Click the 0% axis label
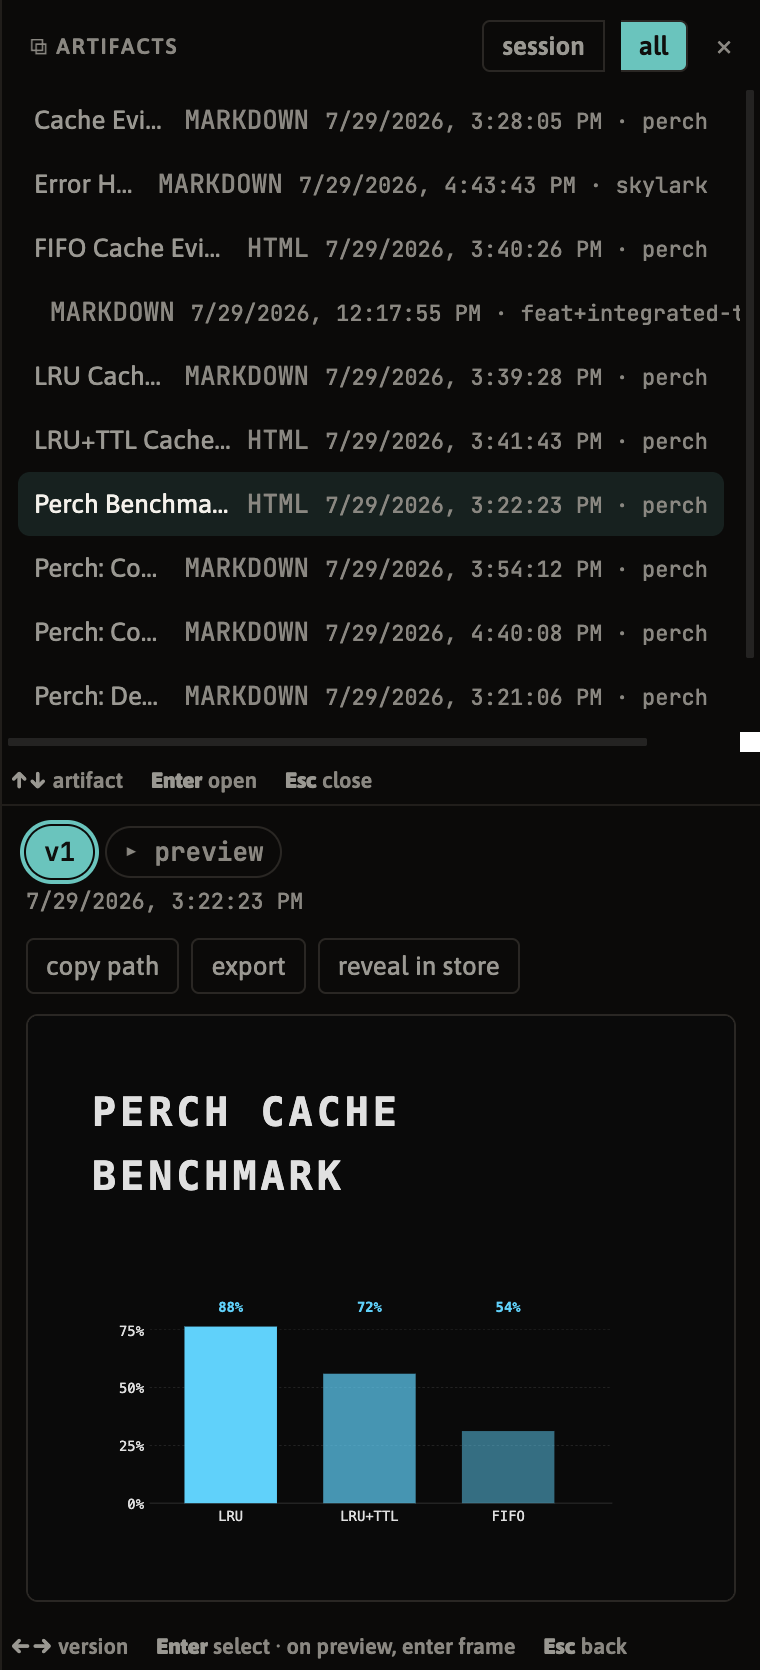Screen dimensions: 760x1670 click(136, 1504)
